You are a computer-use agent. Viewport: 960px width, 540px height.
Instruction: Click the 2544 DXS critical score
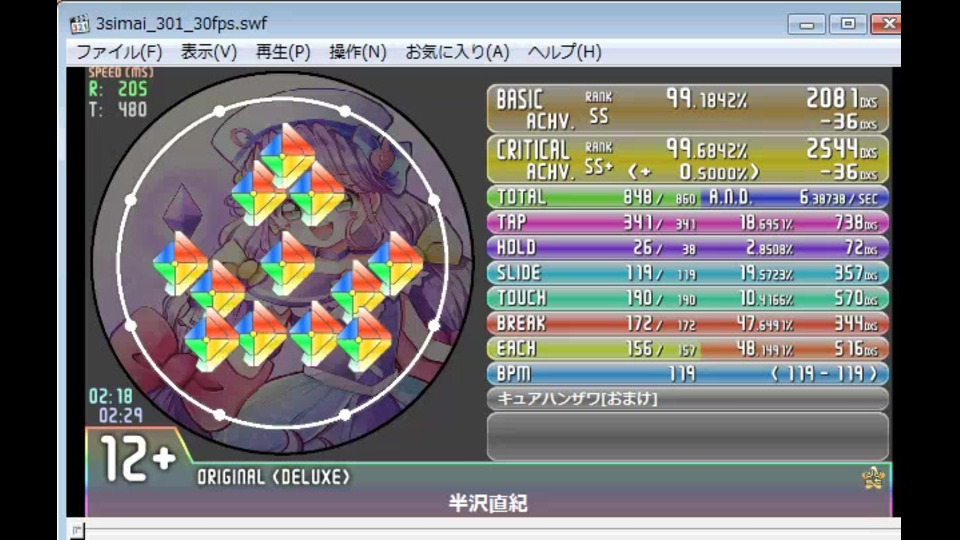click(x=842, y=149)
